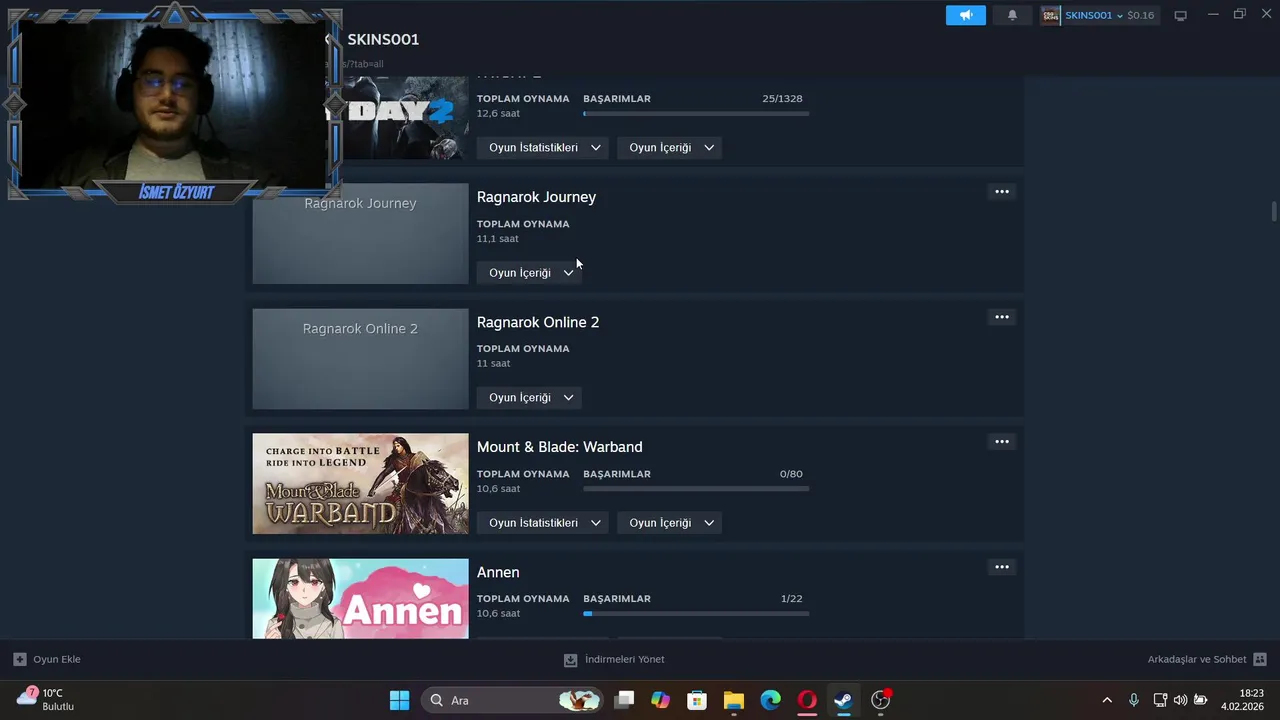Open the OBS Studio taskbar icon
The width and height of the screenshot is (1280, 720).
881,700
